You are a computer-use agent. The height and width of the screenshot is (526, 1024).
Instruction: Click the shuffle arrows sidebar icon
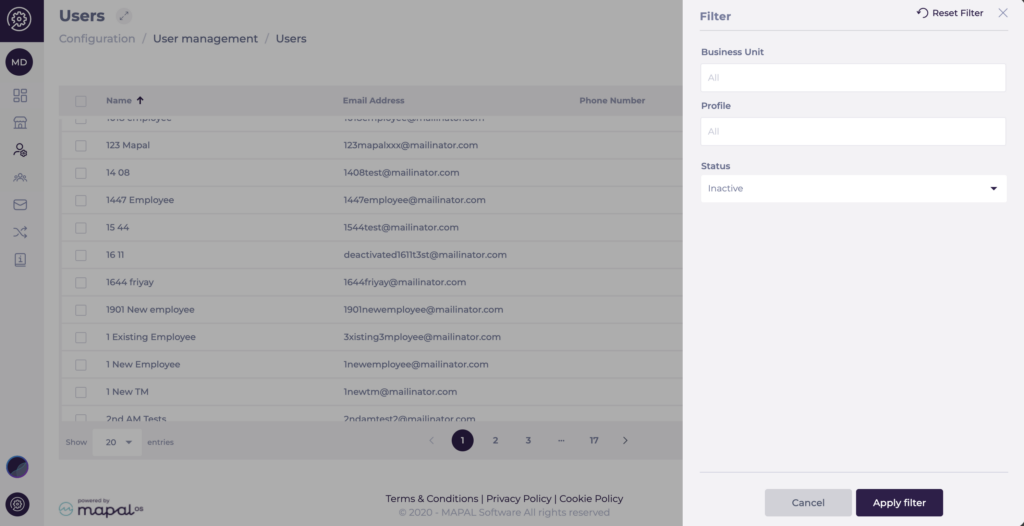tap(20, 232)
